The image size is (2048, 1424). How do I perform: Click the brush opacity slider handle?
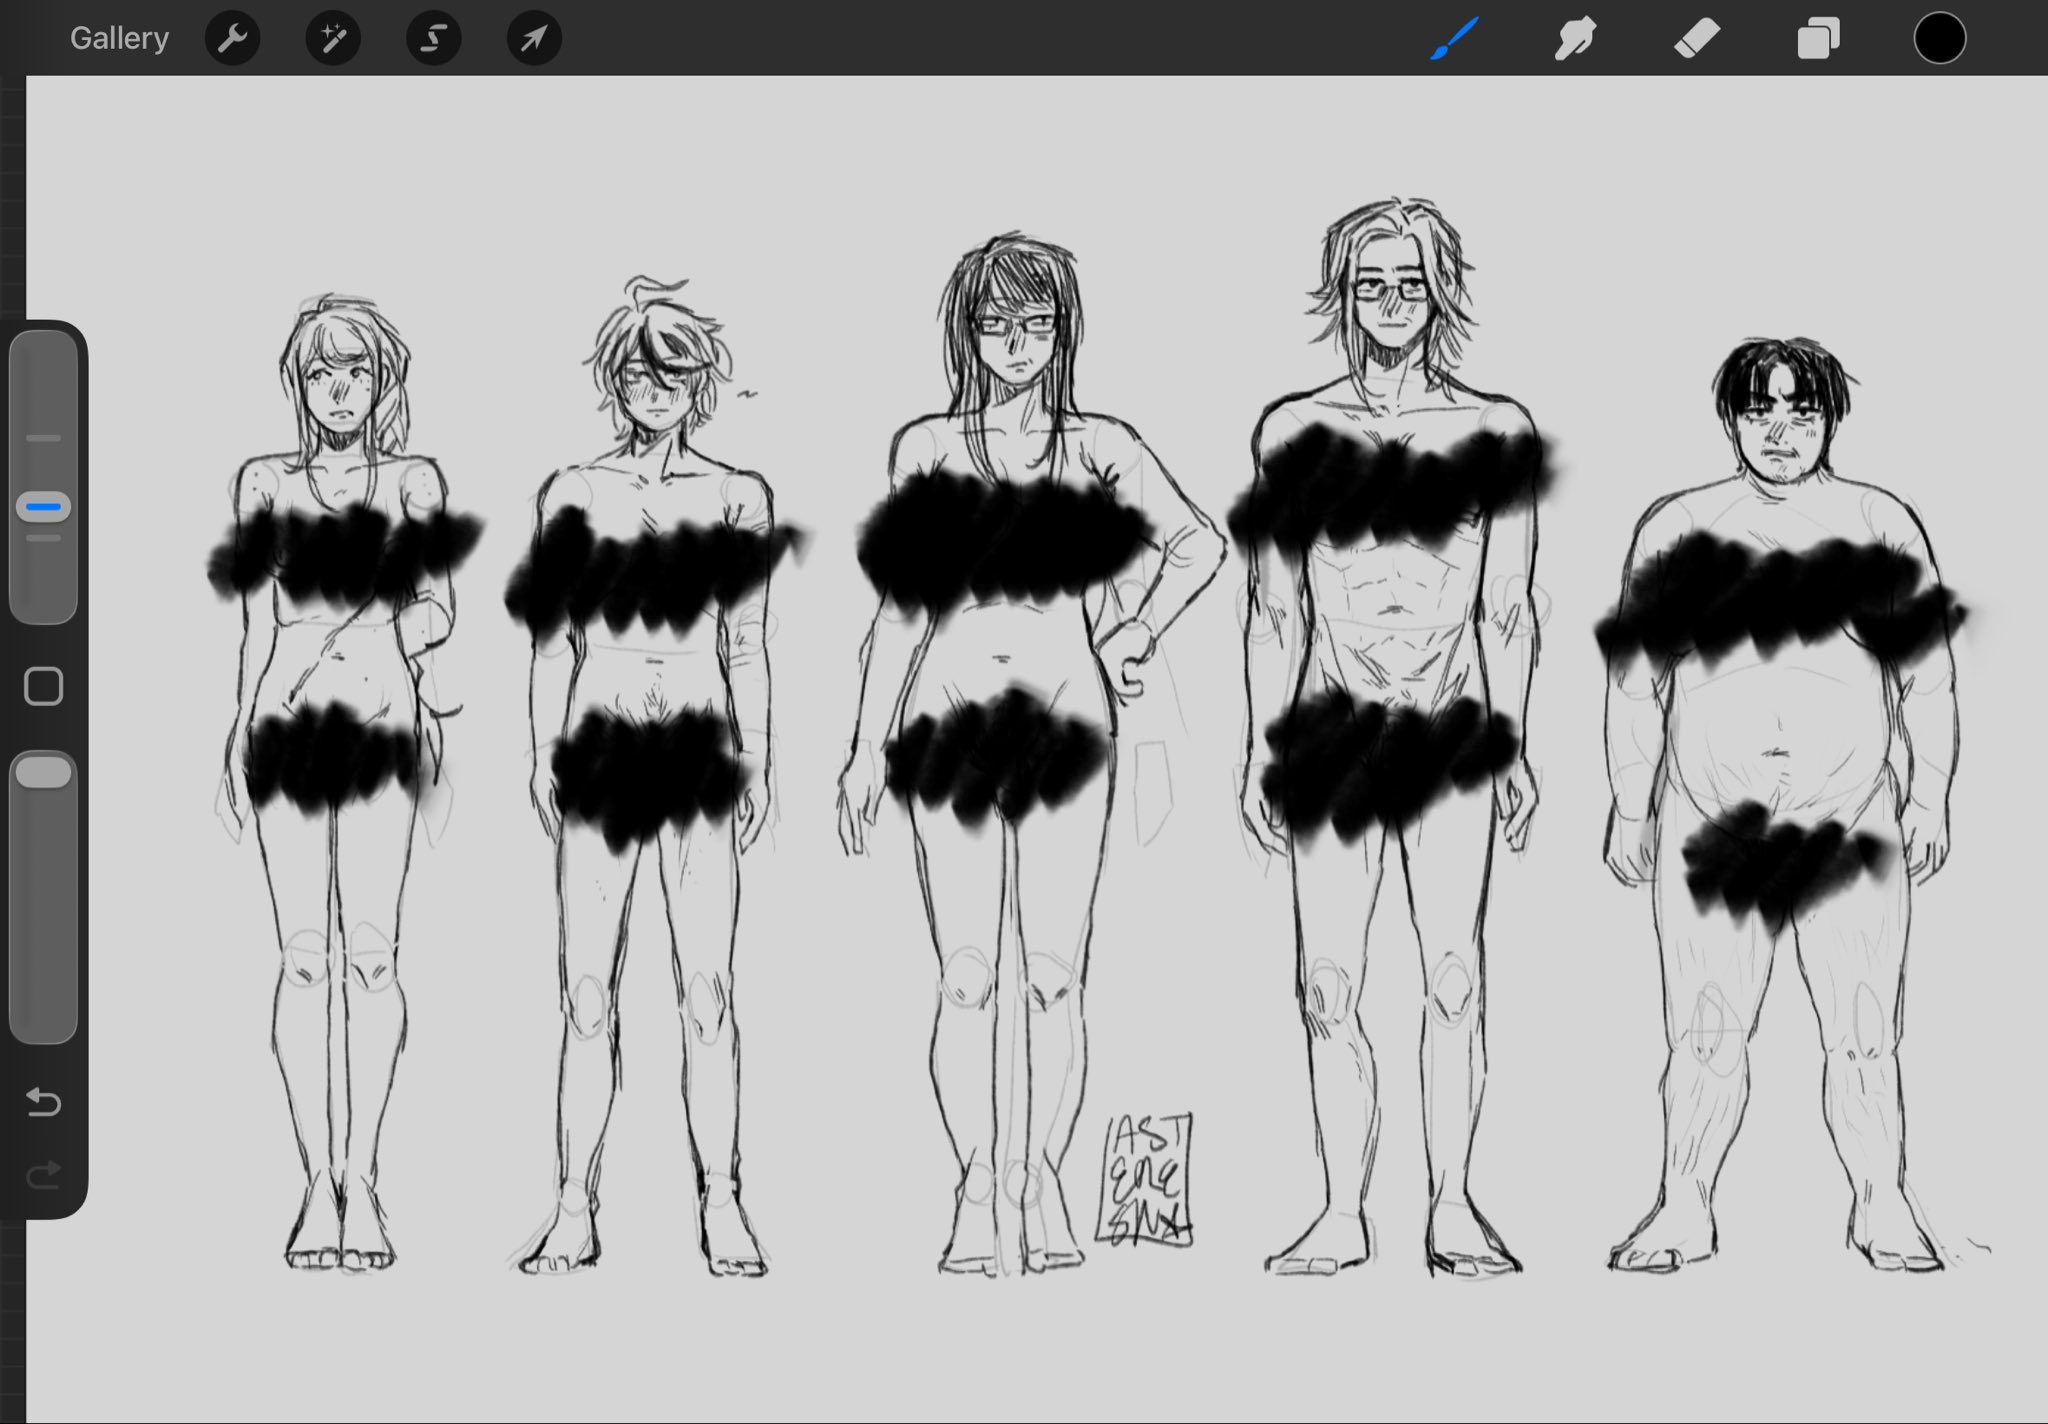tap(44, 773)
